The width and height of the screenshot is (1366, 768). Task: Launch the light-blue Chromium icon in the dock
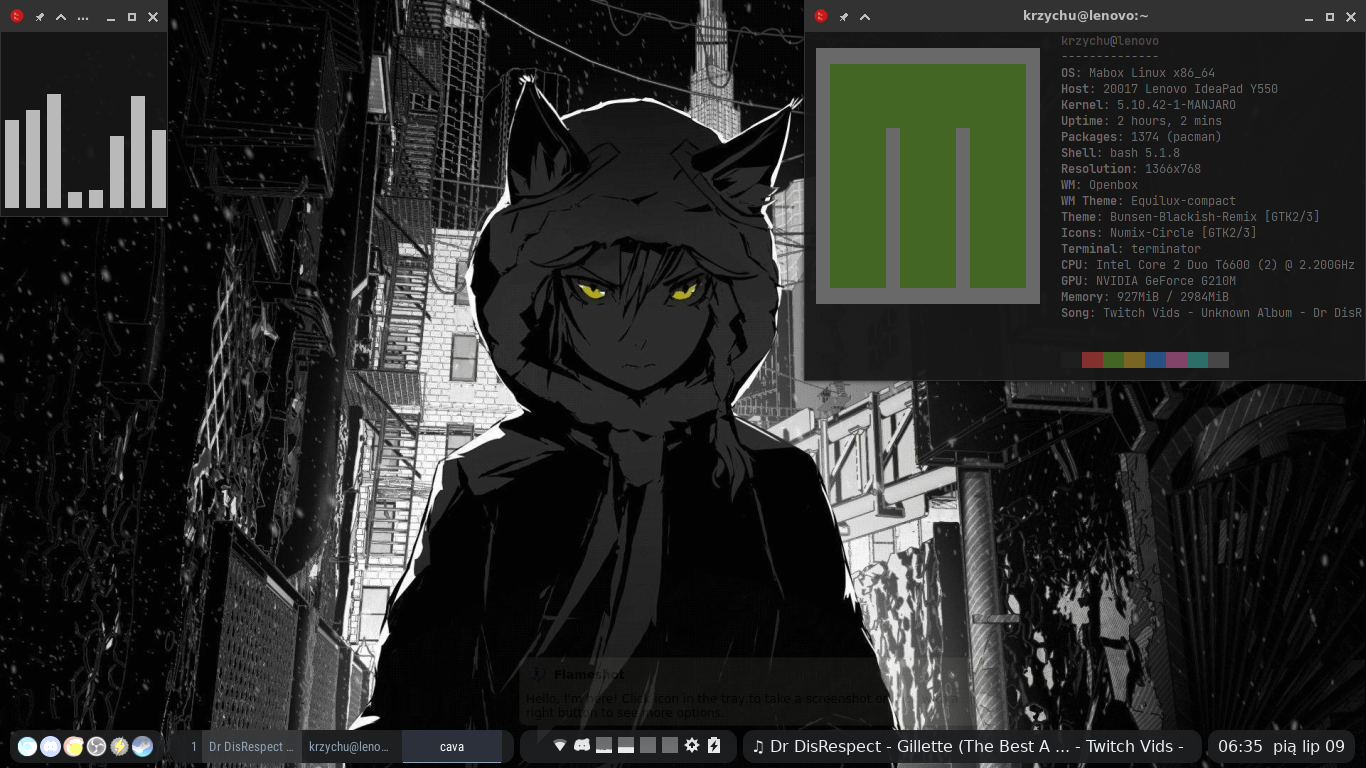27,746
